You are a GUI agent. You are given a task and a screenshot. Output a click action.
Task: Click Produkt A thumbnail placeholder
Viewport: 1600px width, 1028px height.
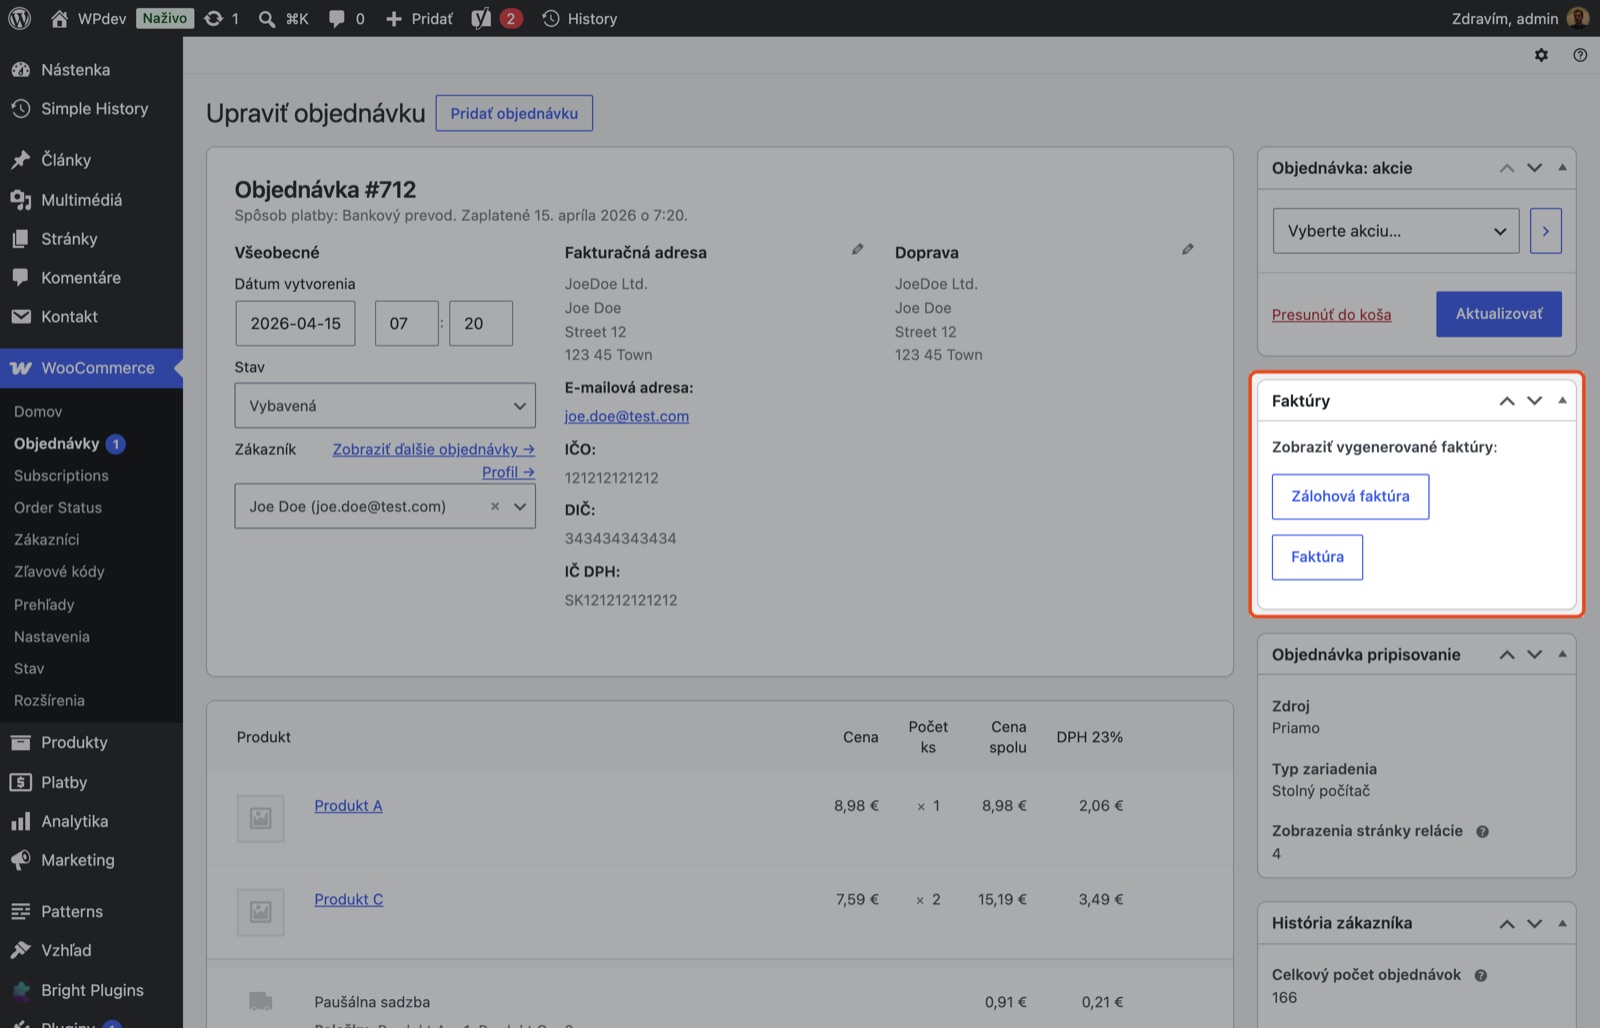(261, 818)
